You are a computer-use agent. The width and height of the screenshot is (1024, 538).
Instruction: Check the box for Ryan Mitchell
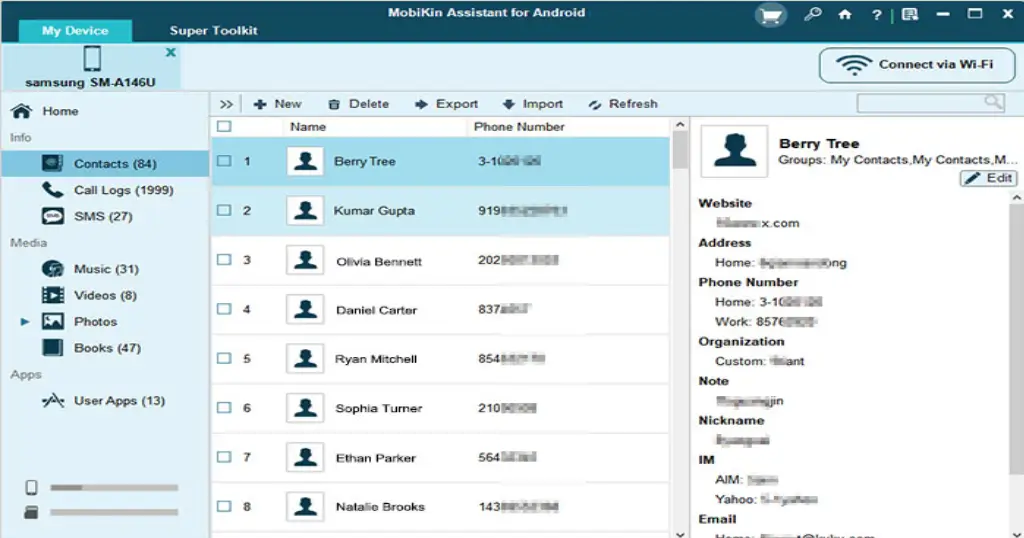224,358
